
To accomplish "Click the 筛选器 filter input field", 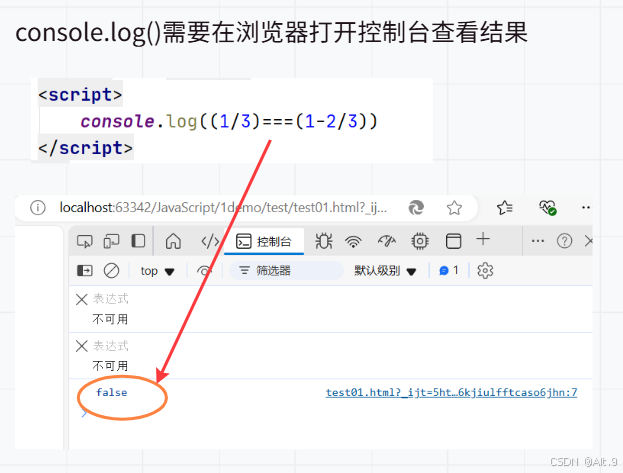I will [x=286, y=271].
